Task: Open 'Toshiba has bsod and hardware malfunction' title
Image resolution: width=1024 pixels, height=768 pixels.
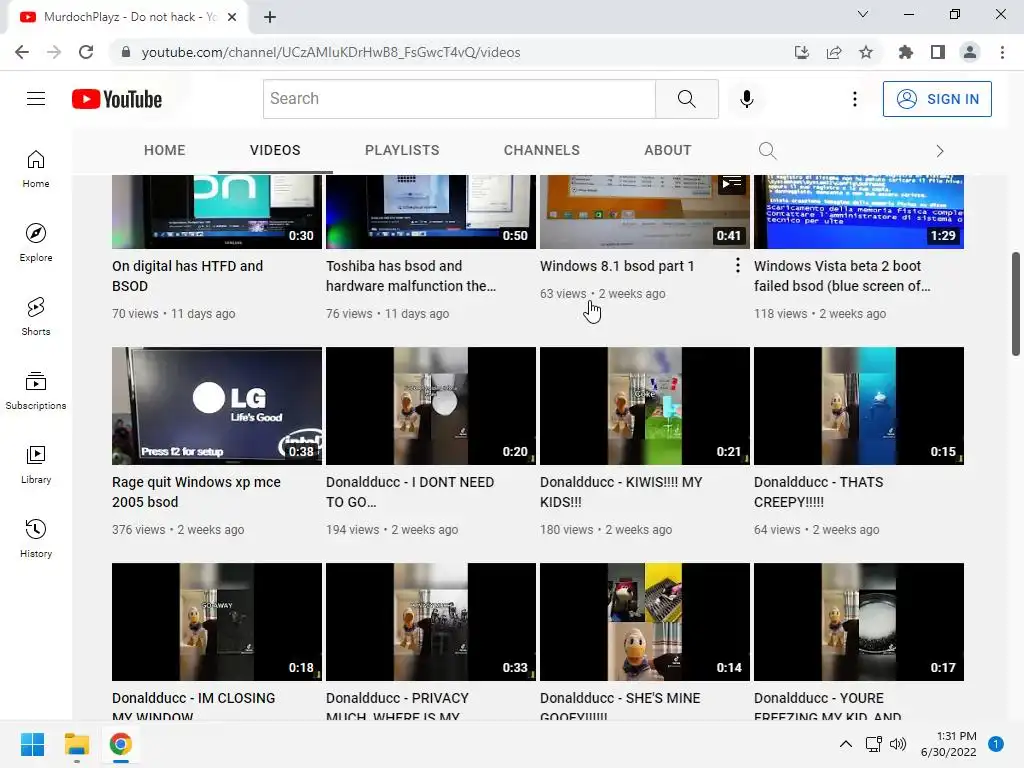Action: pyautogui.click(x=411, y=276)
